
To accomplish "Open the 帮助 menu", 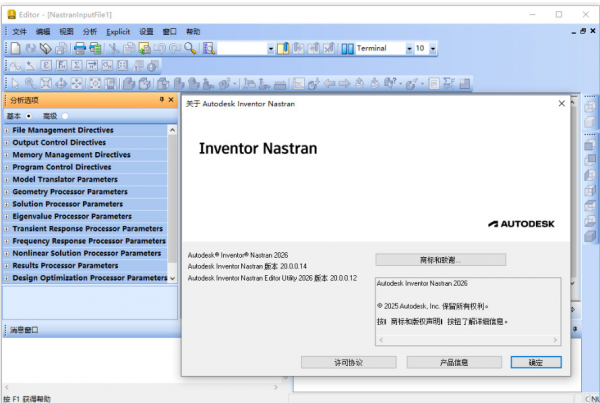I will (x=193, y=32).
